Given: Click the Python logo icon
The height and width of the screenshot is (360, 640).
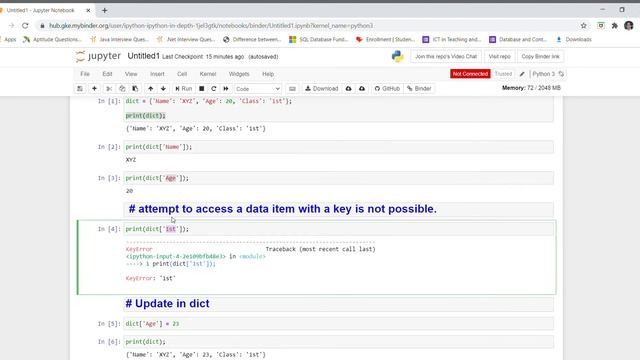Looking at the screenshot, I should pos(397,56).
